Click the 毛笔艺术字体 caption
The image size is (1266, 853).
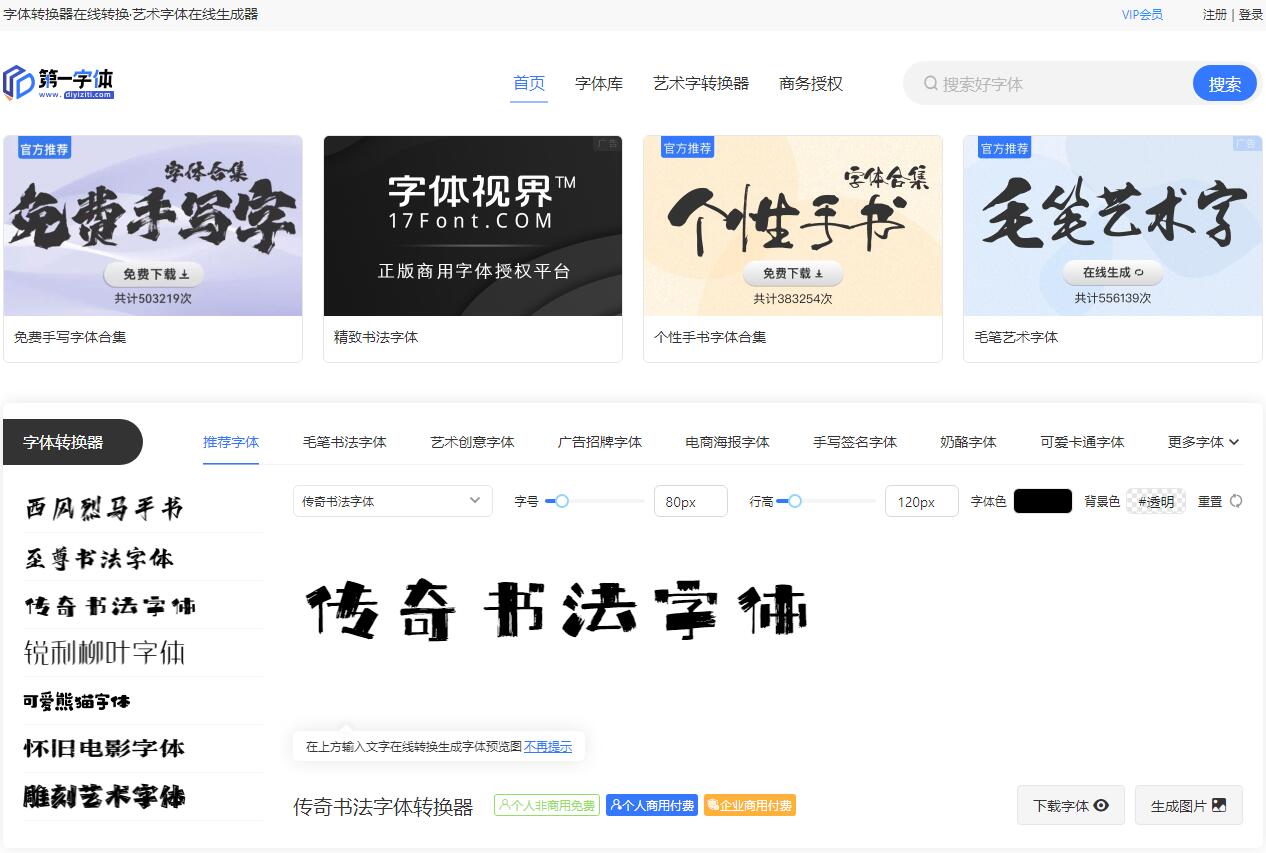point(1016,337)
